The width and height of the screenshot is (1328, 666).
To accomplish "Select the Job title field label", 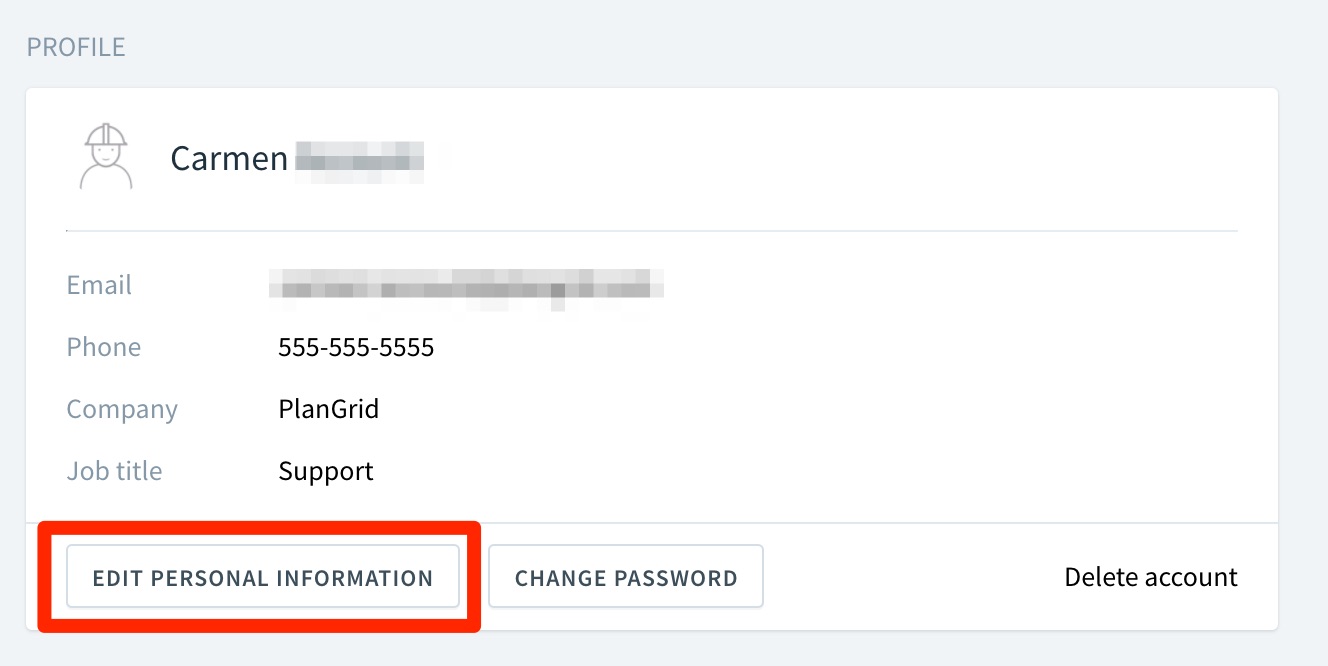I will [x=114, y=471].
